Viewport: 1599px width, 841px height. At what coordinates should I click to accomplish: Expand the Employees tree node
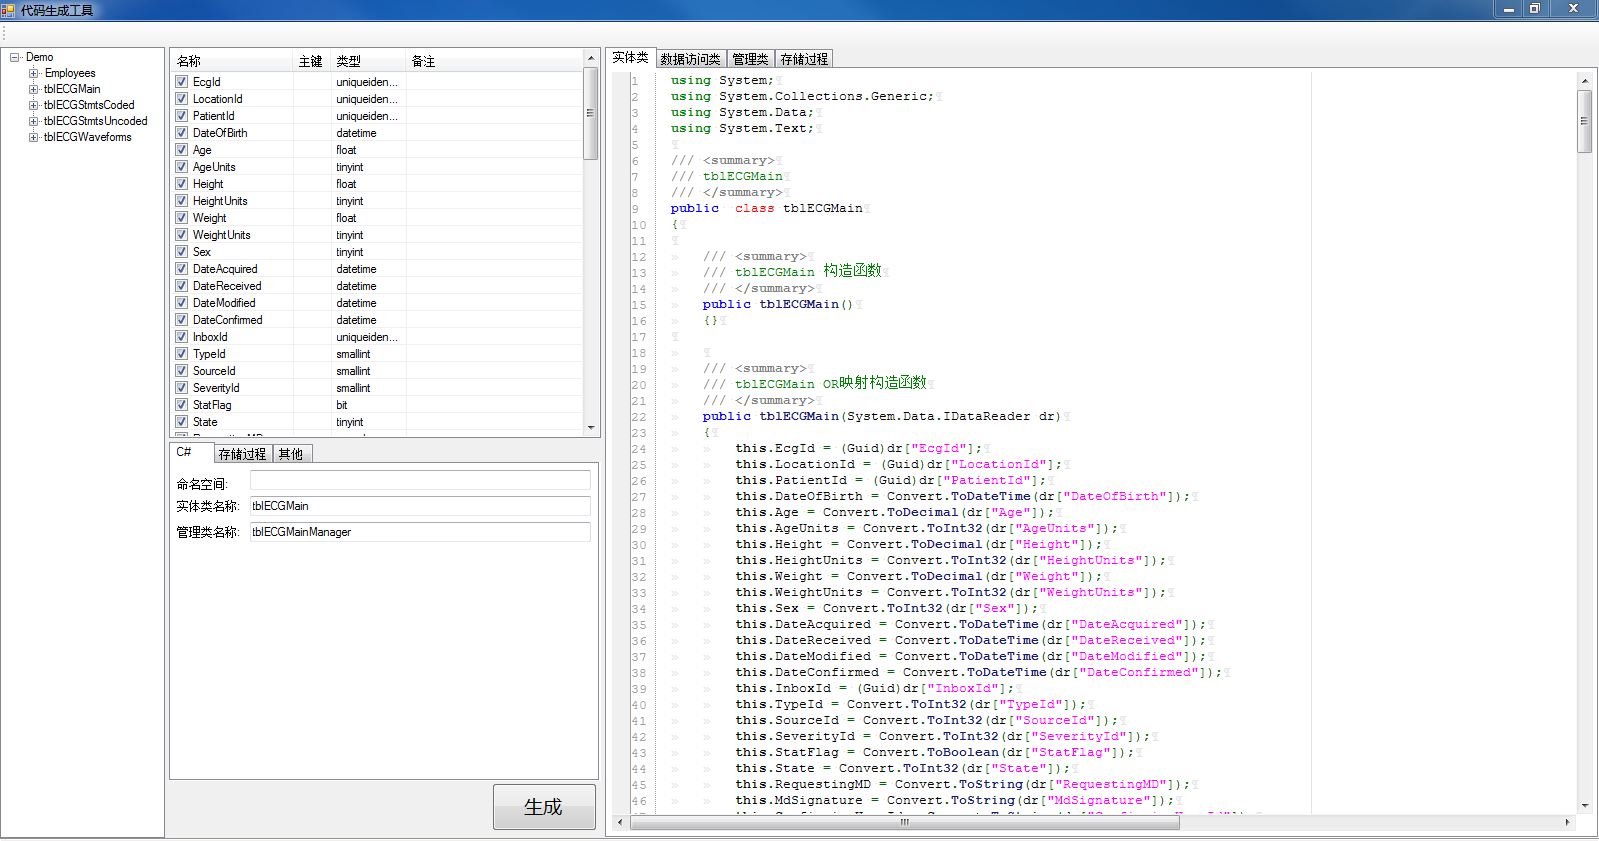[33, 73]
